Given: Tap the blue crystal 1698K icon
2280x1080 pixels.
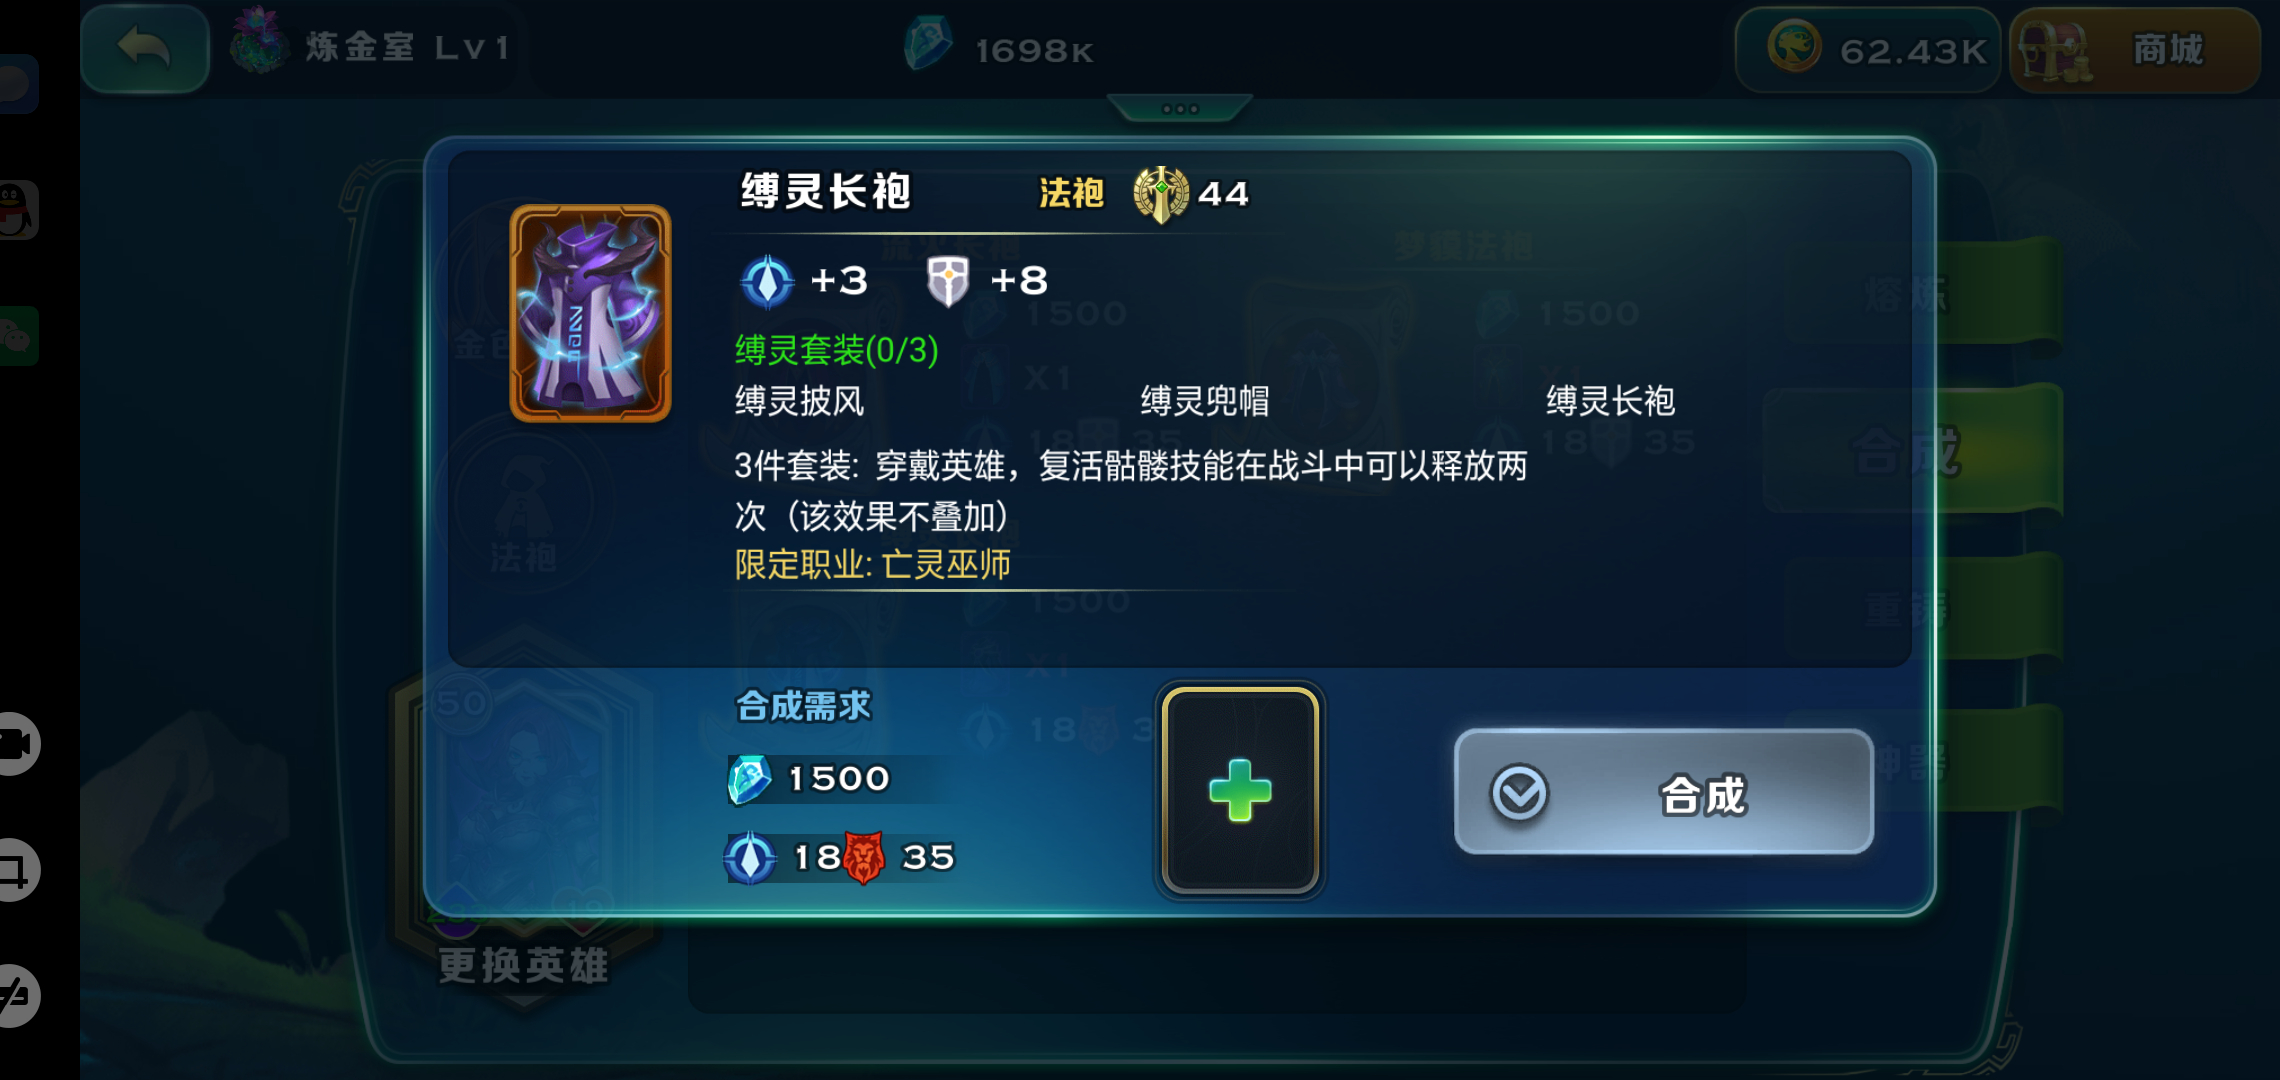Looking at the screenshot, I should coord(928,46).
